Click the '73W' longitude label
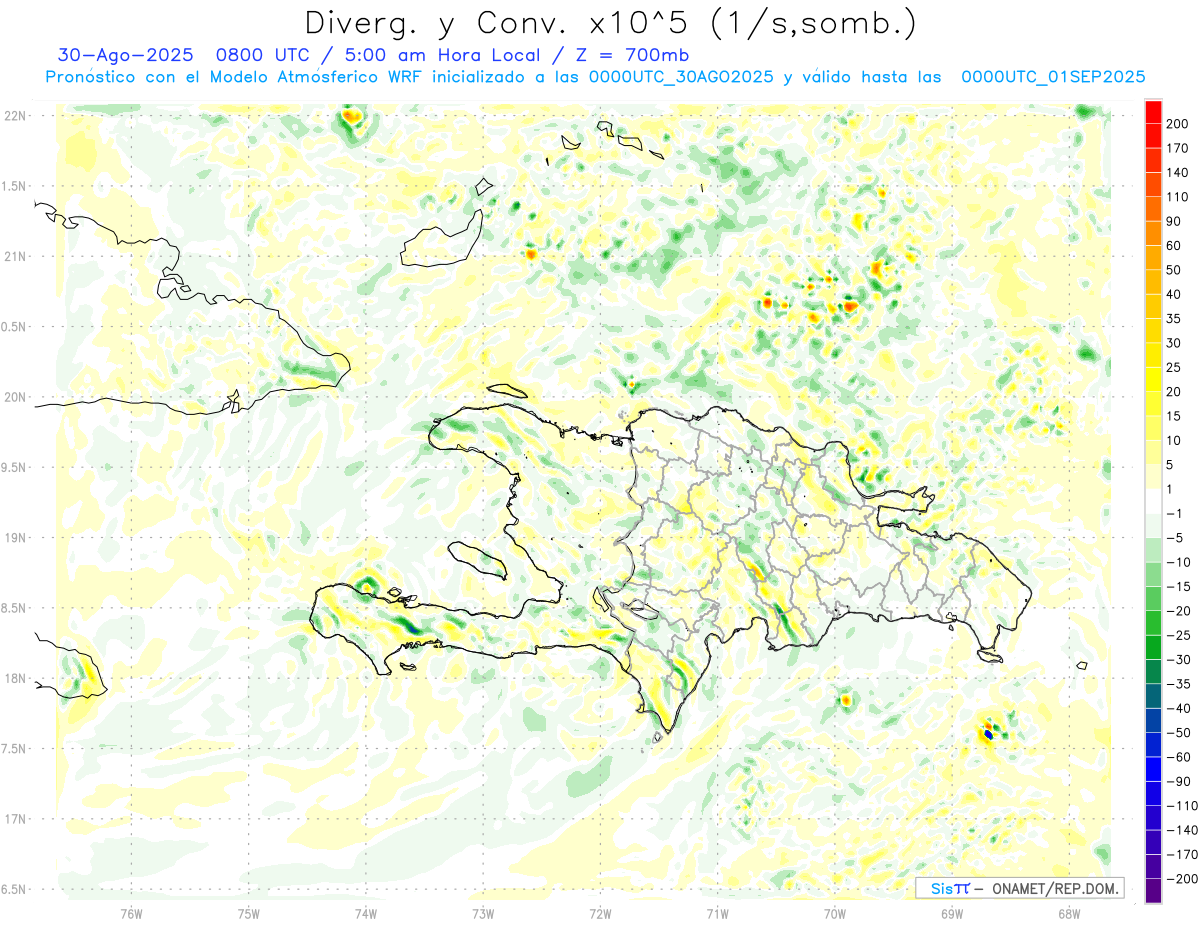 [x=483, y=913]
